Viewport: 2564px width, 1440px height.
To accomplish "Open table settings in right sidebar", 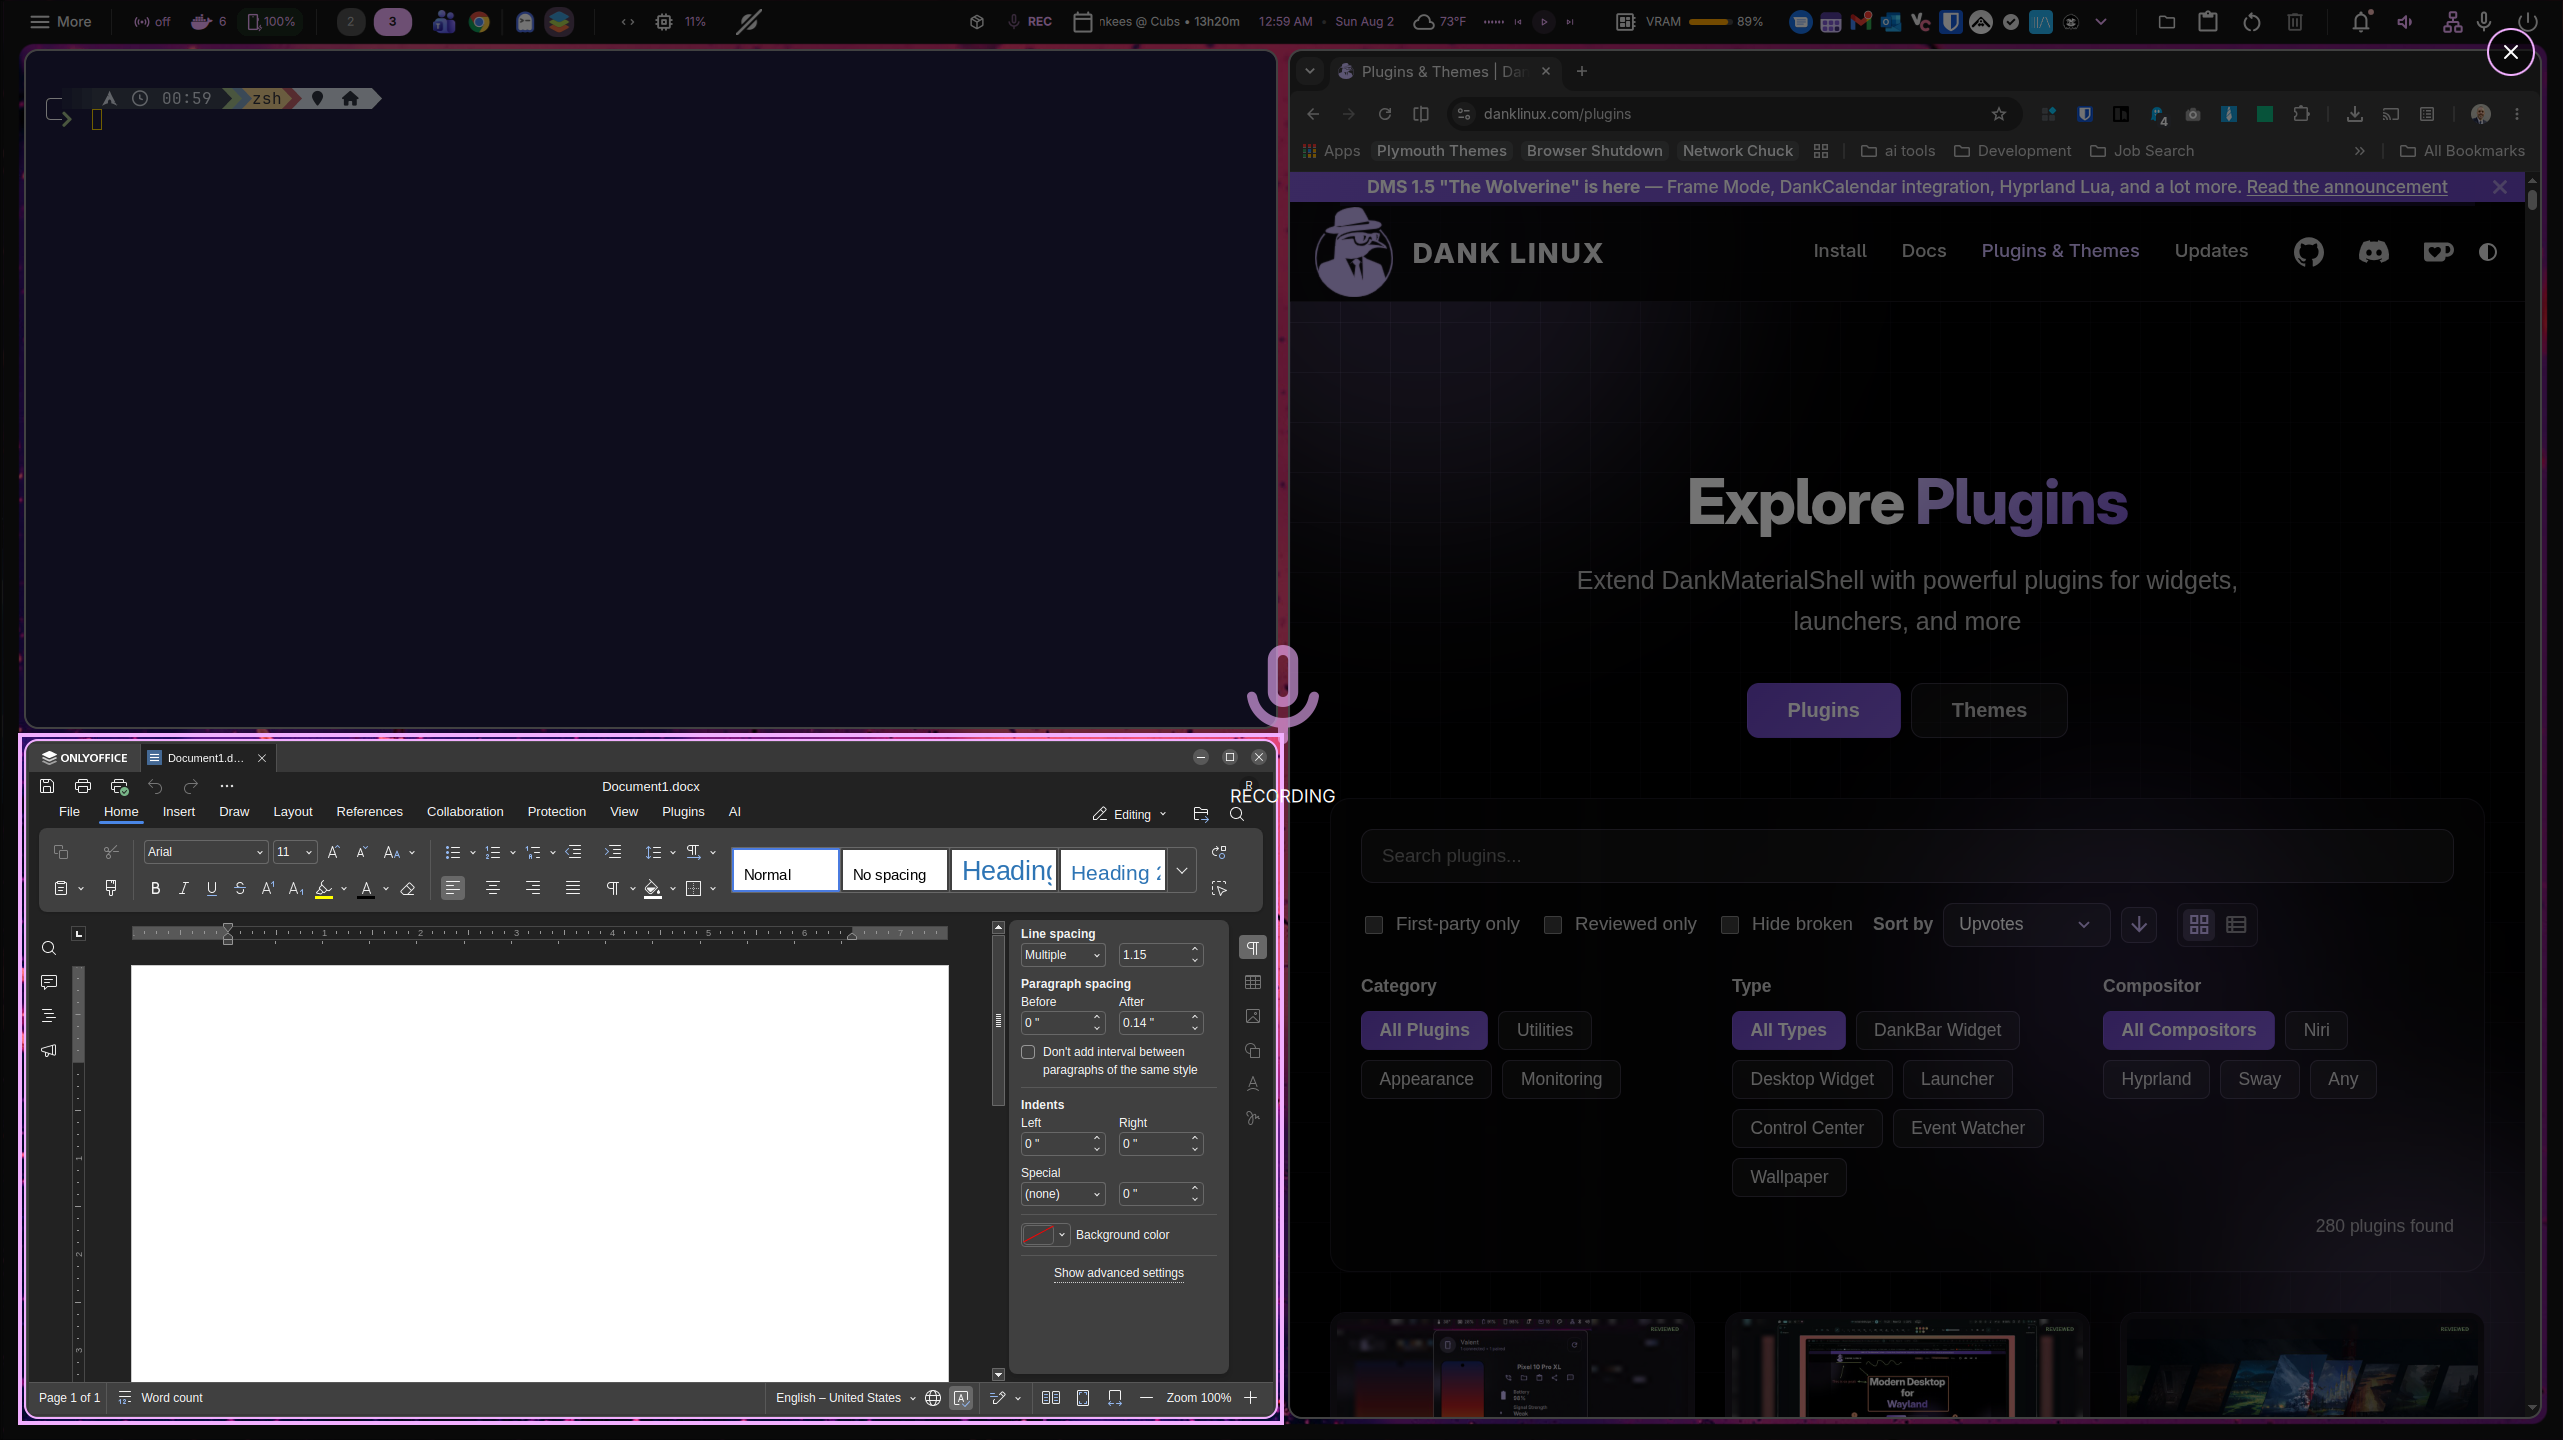I will 1253,982.
